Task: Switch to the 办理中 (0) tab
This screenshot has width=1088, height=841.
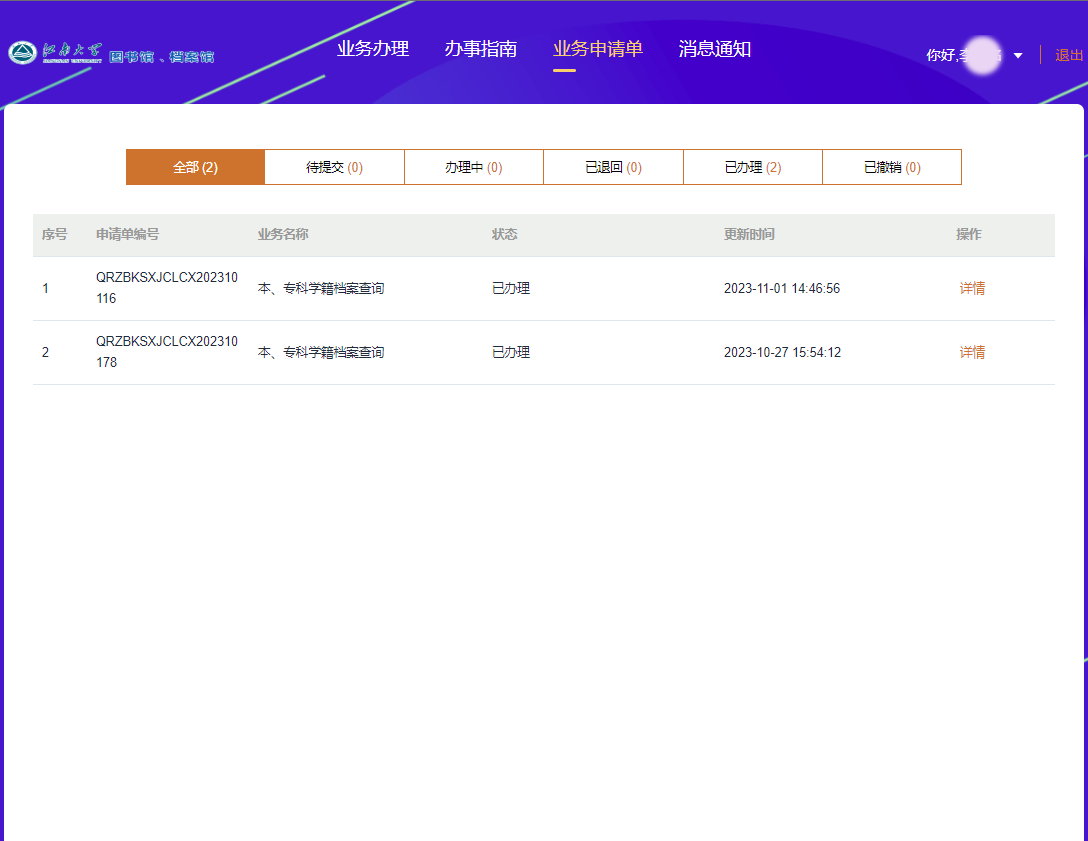Action: pyautogui.click(x=473, y=167)
